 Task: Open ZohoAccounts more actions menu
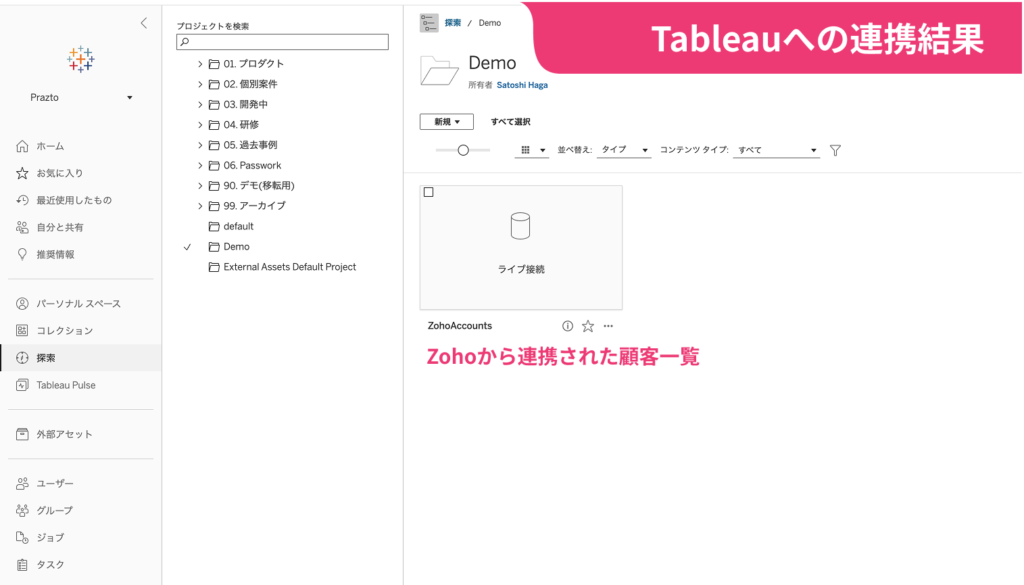coord(608,326)
